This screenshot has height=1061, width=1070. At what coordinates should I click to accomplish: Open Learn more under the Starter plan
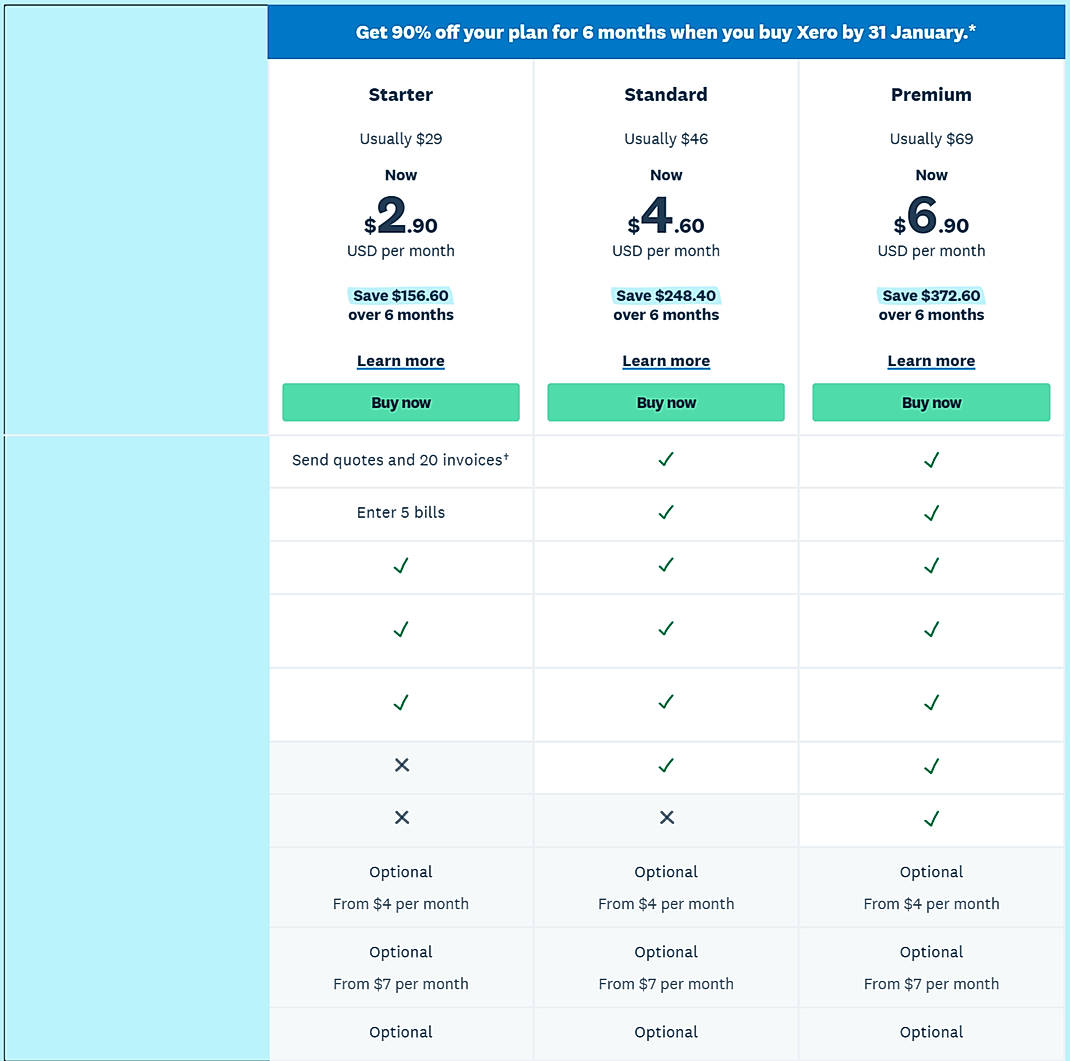coord(401,361)
